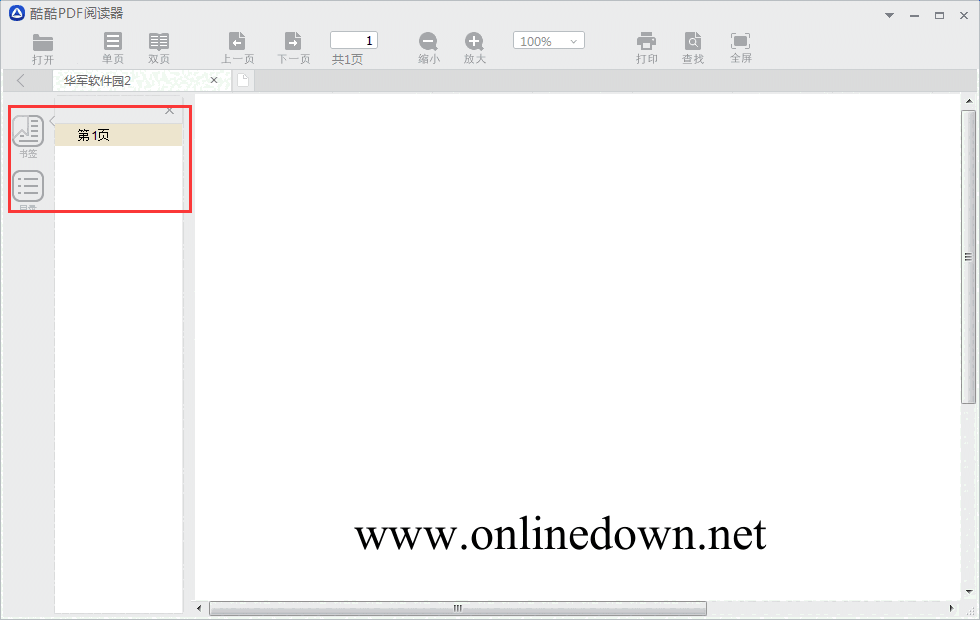This screenshot has width=980, height=620.
Task: Open a PDF with the 打开 folder icon
Action: pyautogui.click(x=42, y=49)
